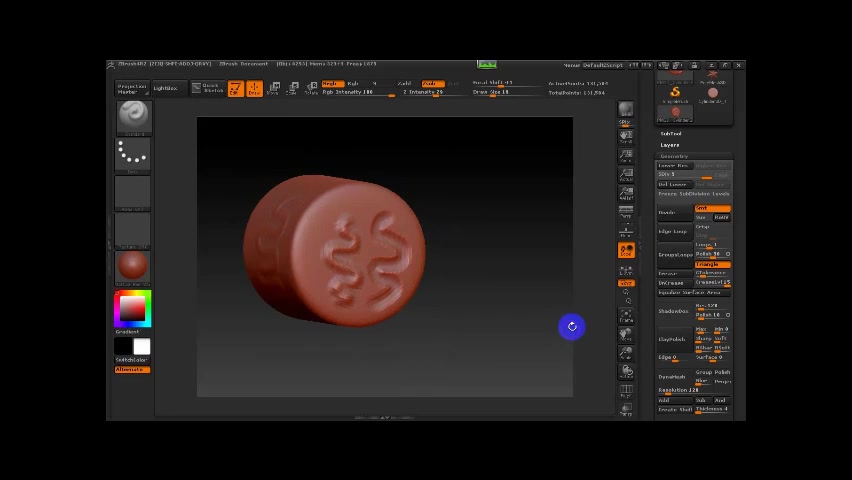Expand the SubTool section
The width and height of the screenshot is (852, 480).
[x=671, y=134]
